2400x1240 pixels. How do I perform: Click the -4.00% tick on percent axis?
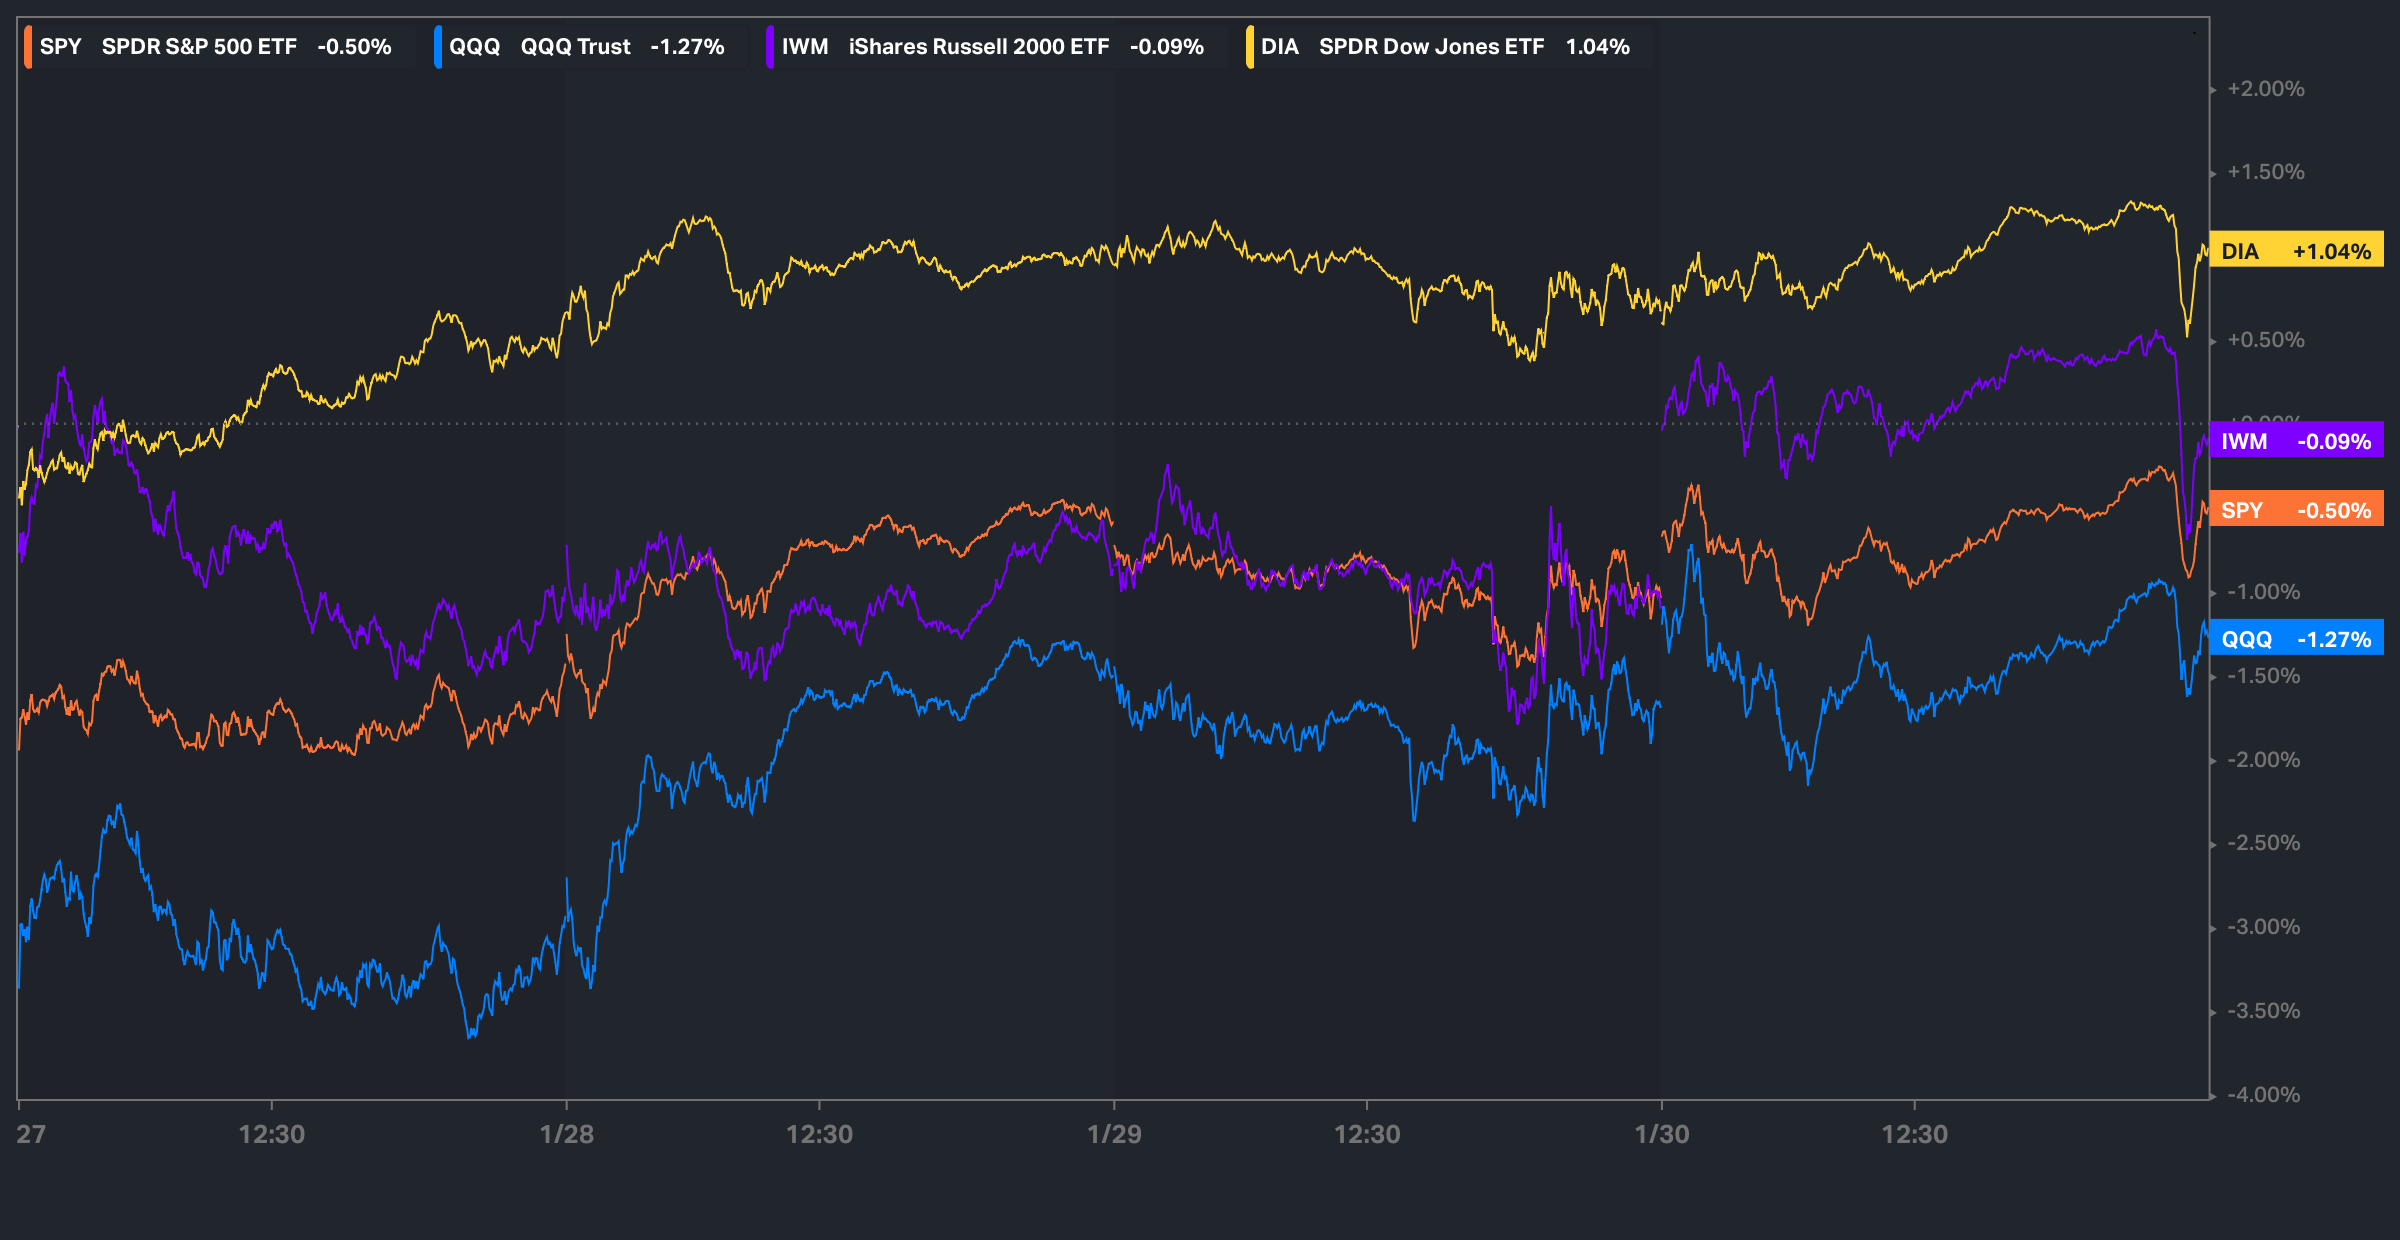point(2263,1094)
